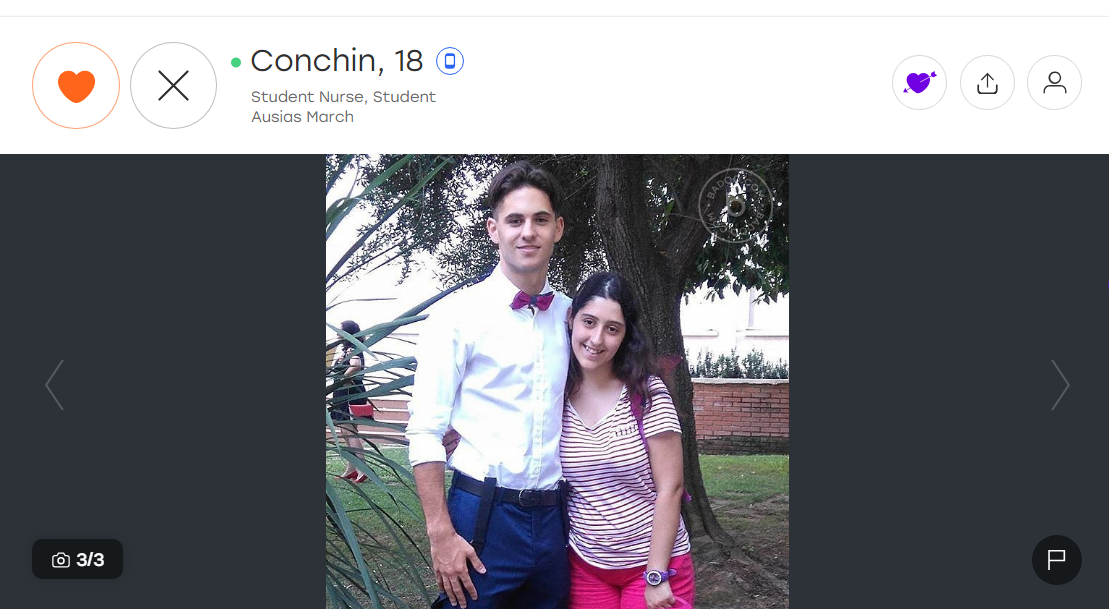
Task: Pass on this profile with the X button
Action: 173,86
